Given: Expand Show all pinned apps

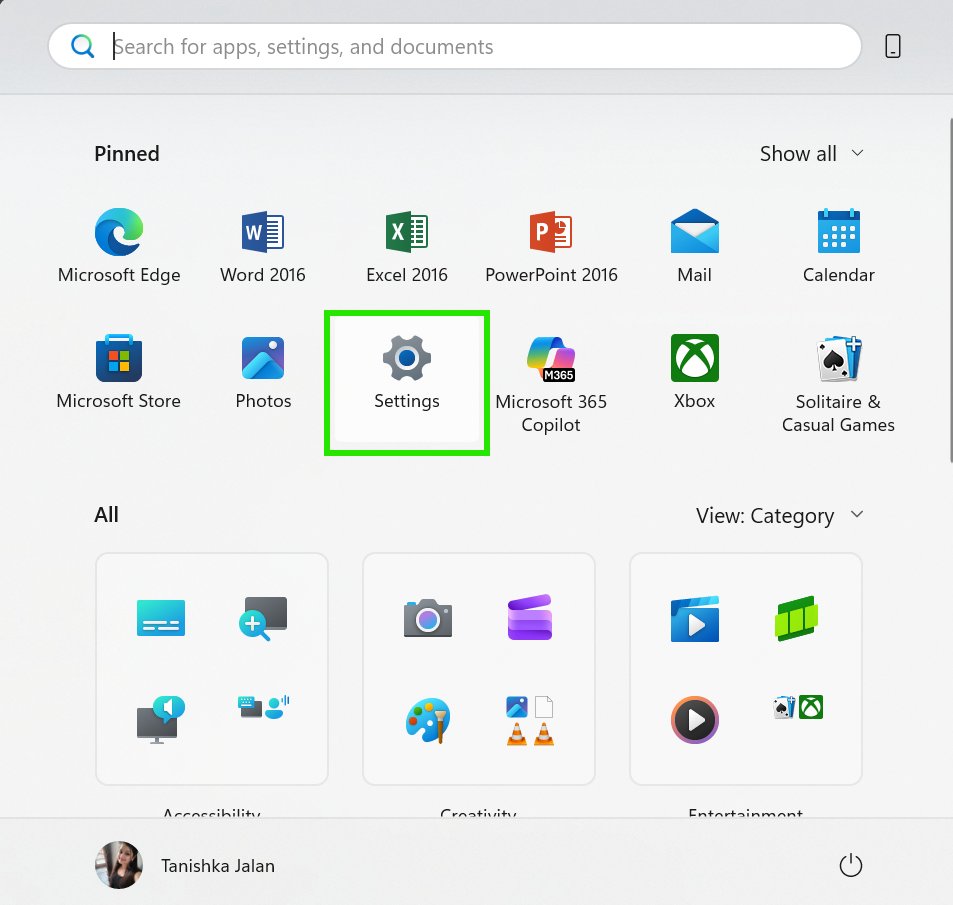Looking at the screenshot, I should click(811, 154).
